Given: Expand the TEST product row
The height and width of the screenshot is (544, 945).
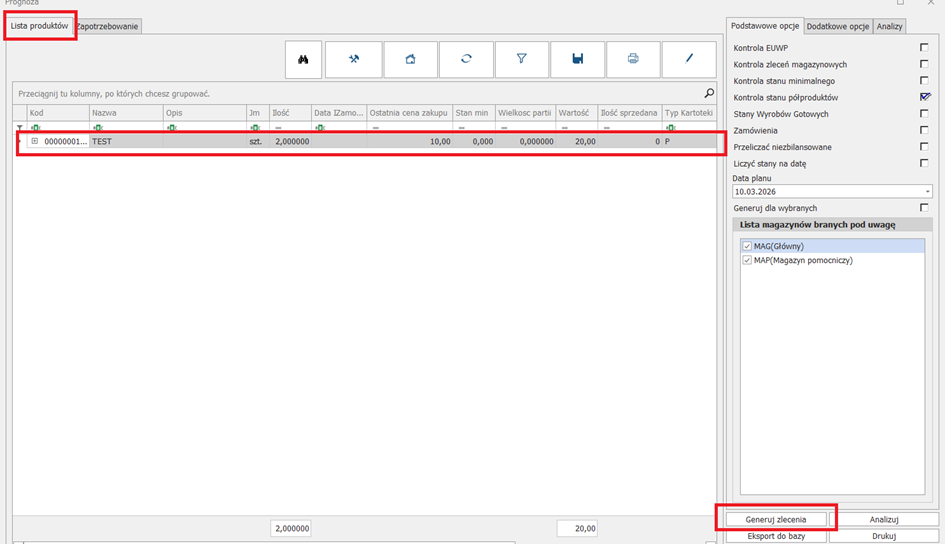Looking at the screenshot, I should click(35, 142).
